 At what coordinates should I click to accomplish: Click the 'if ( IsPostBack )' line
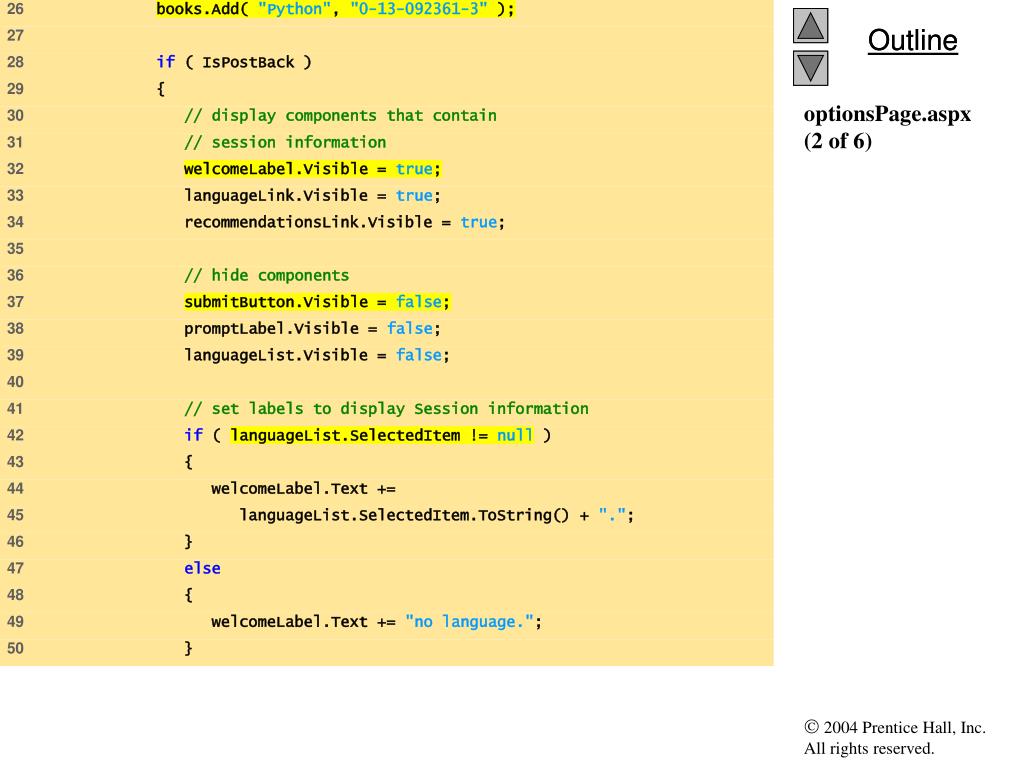[234, 62]
